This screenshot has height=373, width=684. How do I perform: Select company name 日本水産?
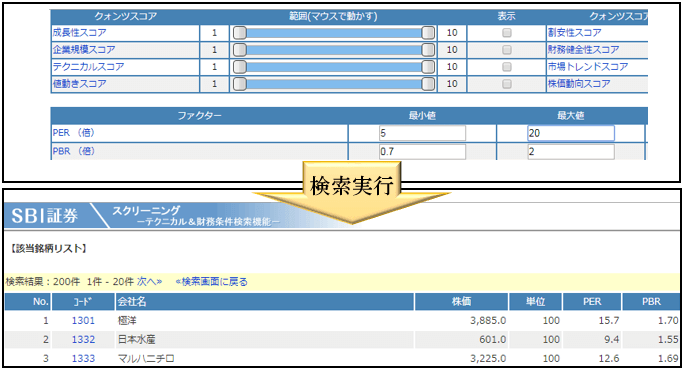tap(137, 339)
